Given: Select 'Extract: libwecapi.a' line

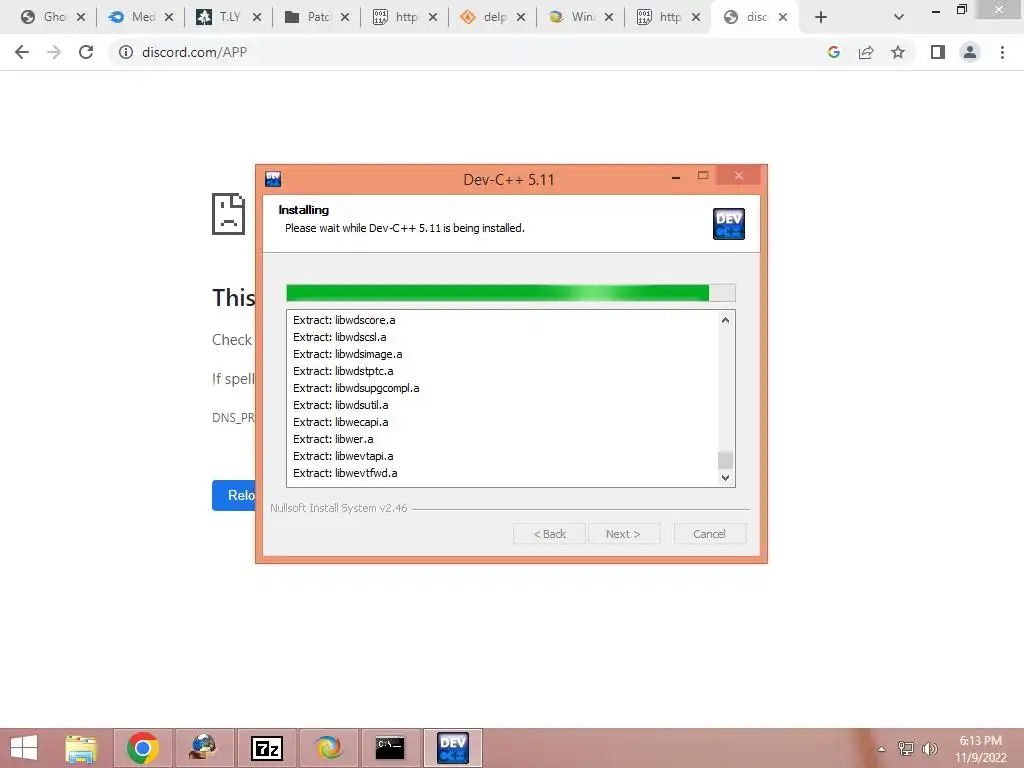Looking at the screenshot, I should coord(340,422).
